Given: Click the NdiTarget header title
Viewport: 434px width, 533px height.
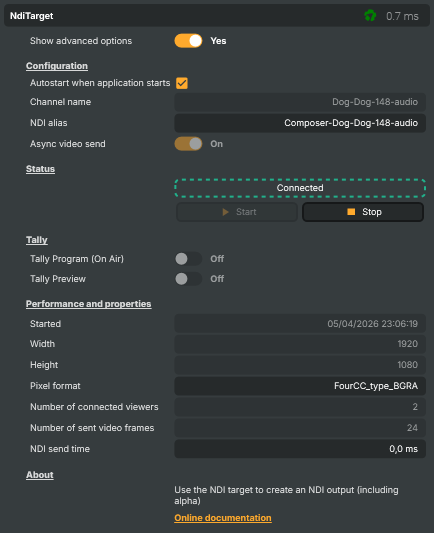Looking at the screenshot, I should [x=32, y=16].
